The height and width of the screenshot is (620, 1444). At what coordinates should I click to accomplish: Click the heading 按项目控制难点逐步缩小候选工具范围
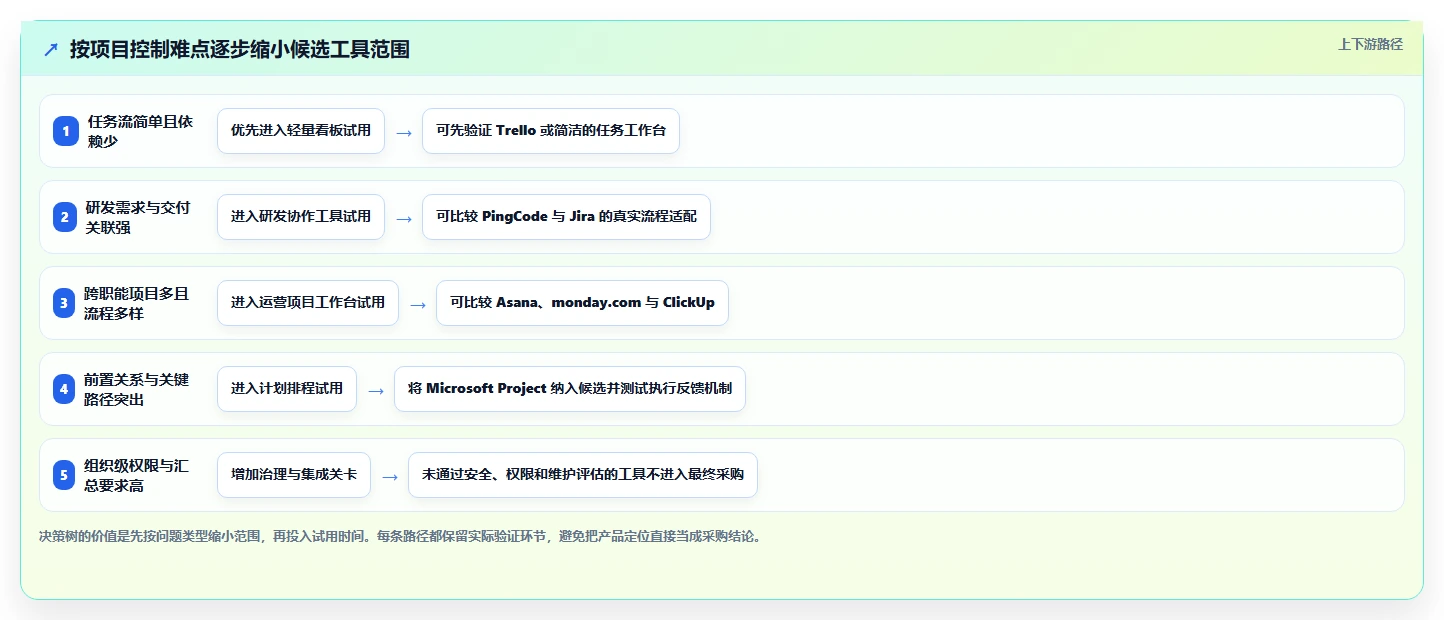pos(240,49)
